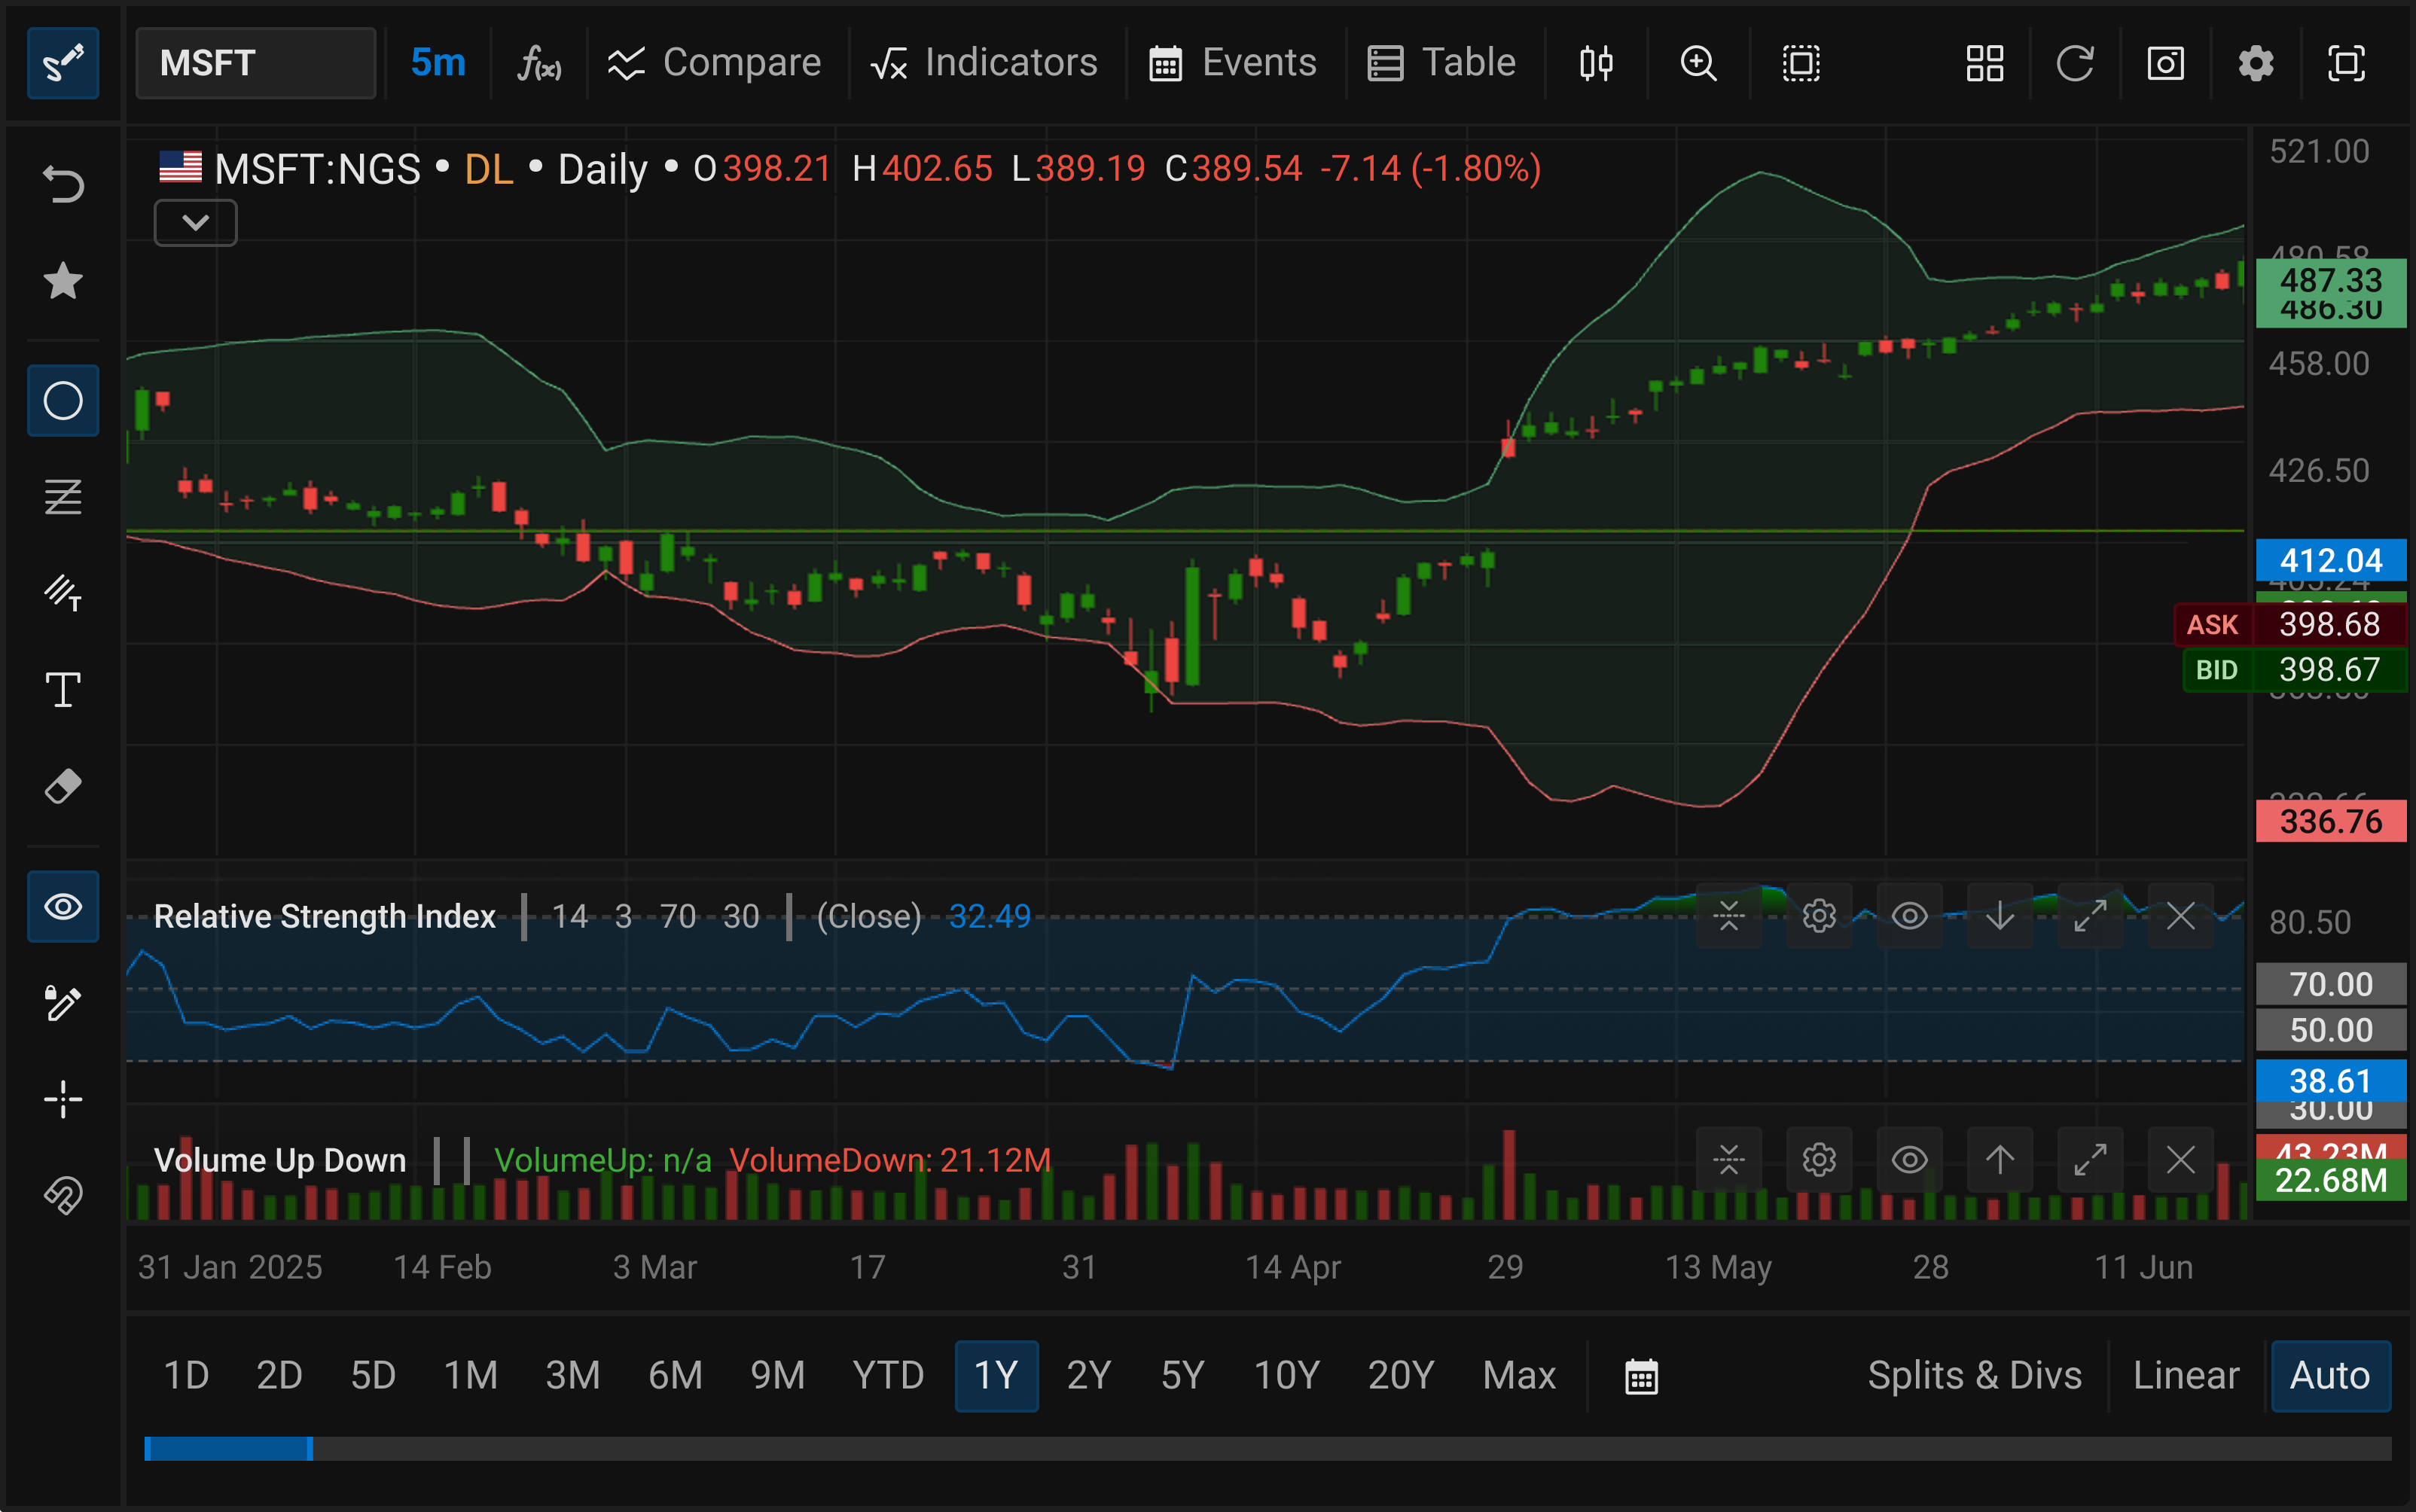The image size is (2416, 1512).
Task: Click the blue timeline range slider
Action: [228, 1448]
